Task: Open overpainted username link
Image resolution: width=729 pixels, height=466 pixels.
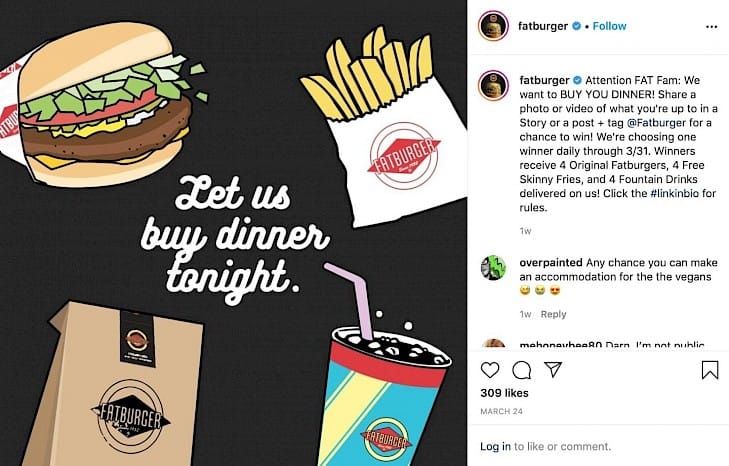Action: (550, 263)
